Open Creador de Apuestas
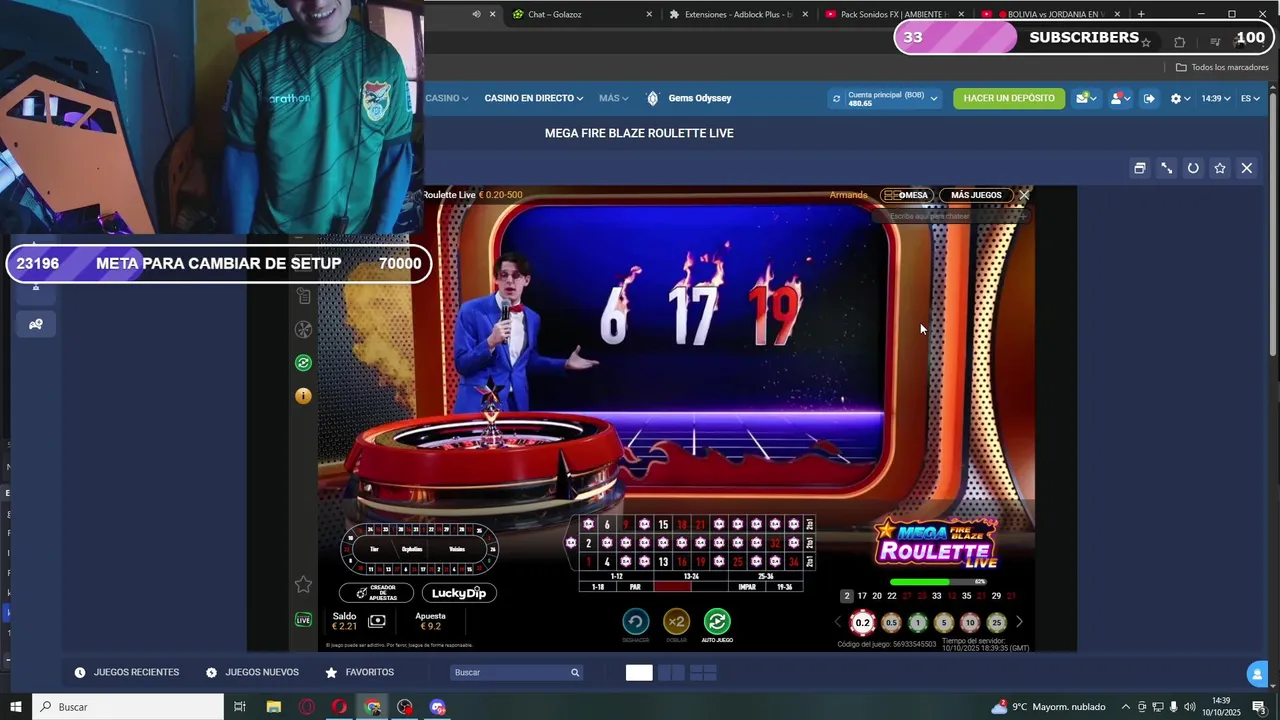Viewport: 1280px width, 720px height. [x=376, y=593]
